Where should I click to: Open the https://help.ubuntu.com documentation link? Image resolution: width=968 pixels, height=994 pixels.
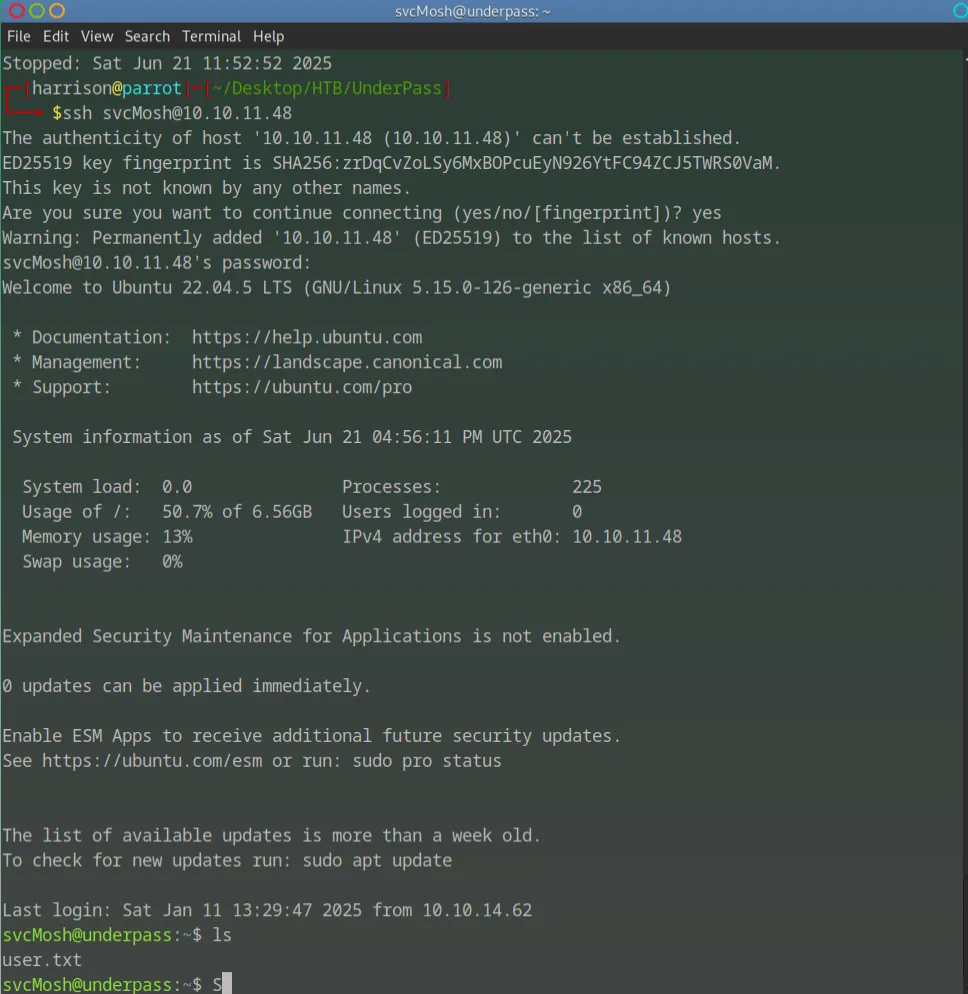[x=307, y=337]
